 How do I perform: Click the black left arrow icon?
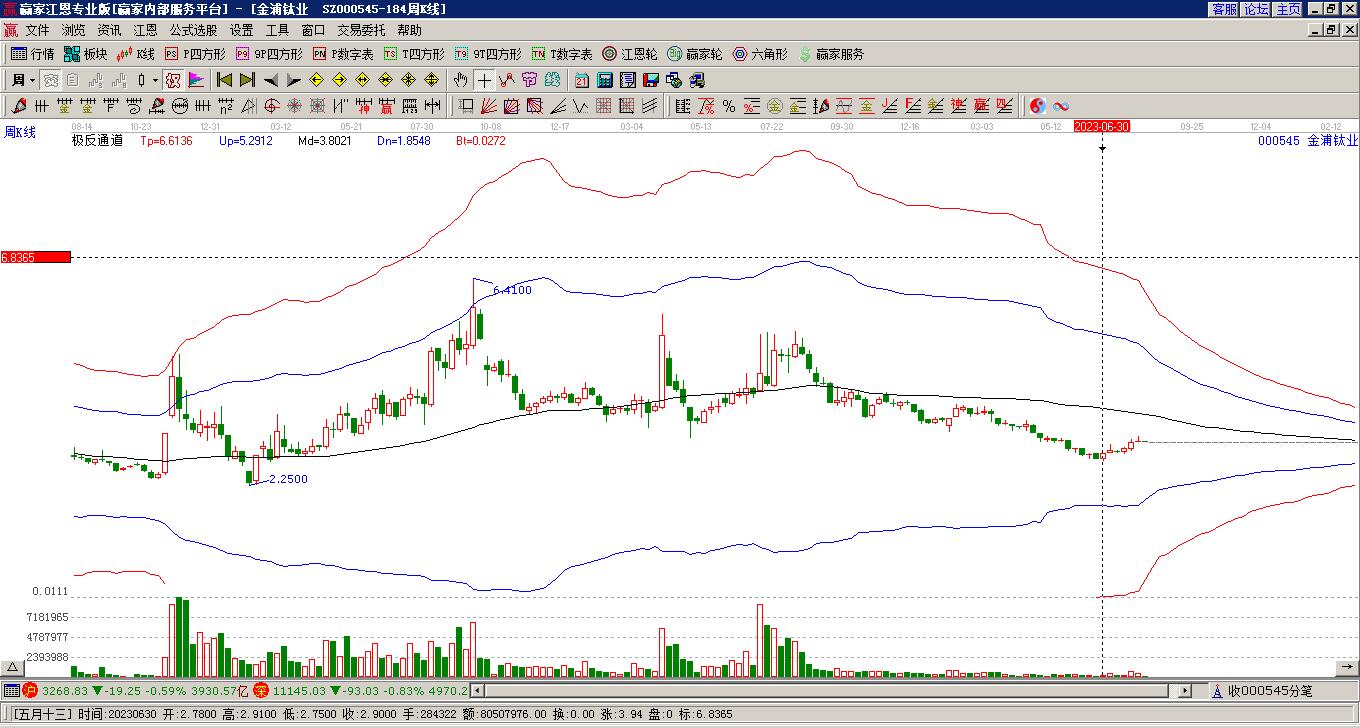point(270,80)
